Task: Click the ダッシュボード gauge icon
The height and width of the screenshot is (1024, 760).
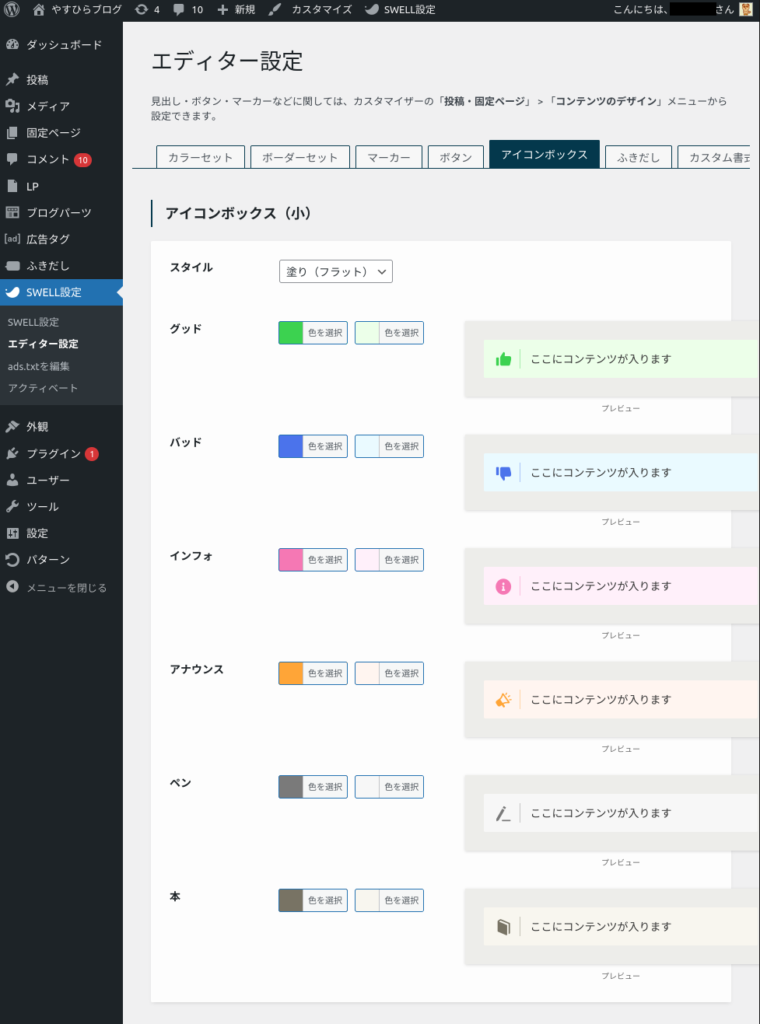Action: 12,44
